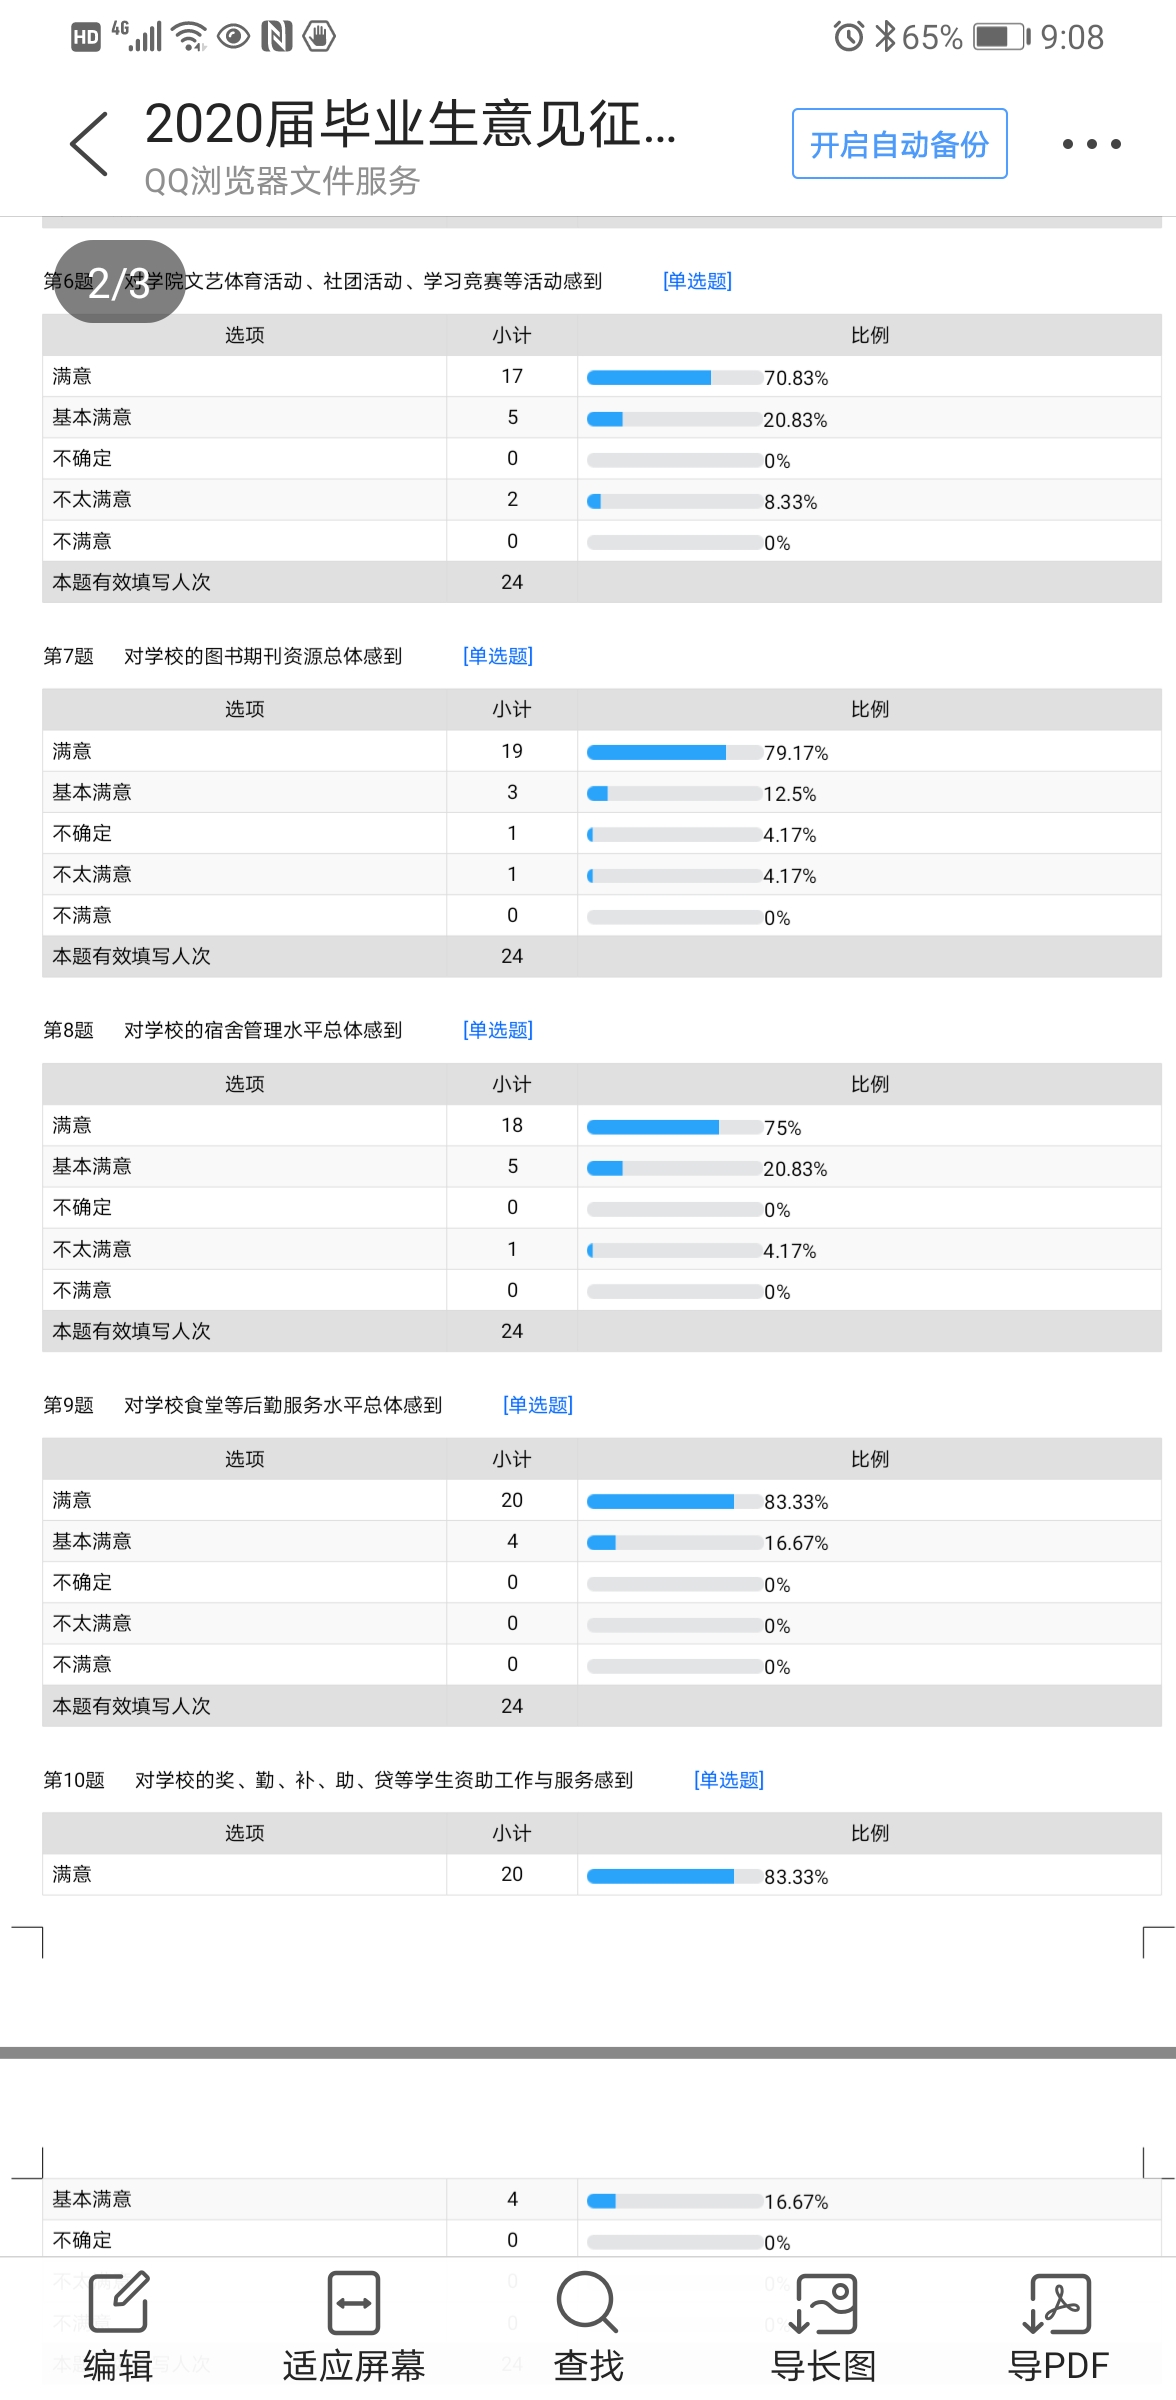Viewport: 1176px width, 2400px height.
Task: Tap the Wi-Fi status icon
Action: (188, 37)
